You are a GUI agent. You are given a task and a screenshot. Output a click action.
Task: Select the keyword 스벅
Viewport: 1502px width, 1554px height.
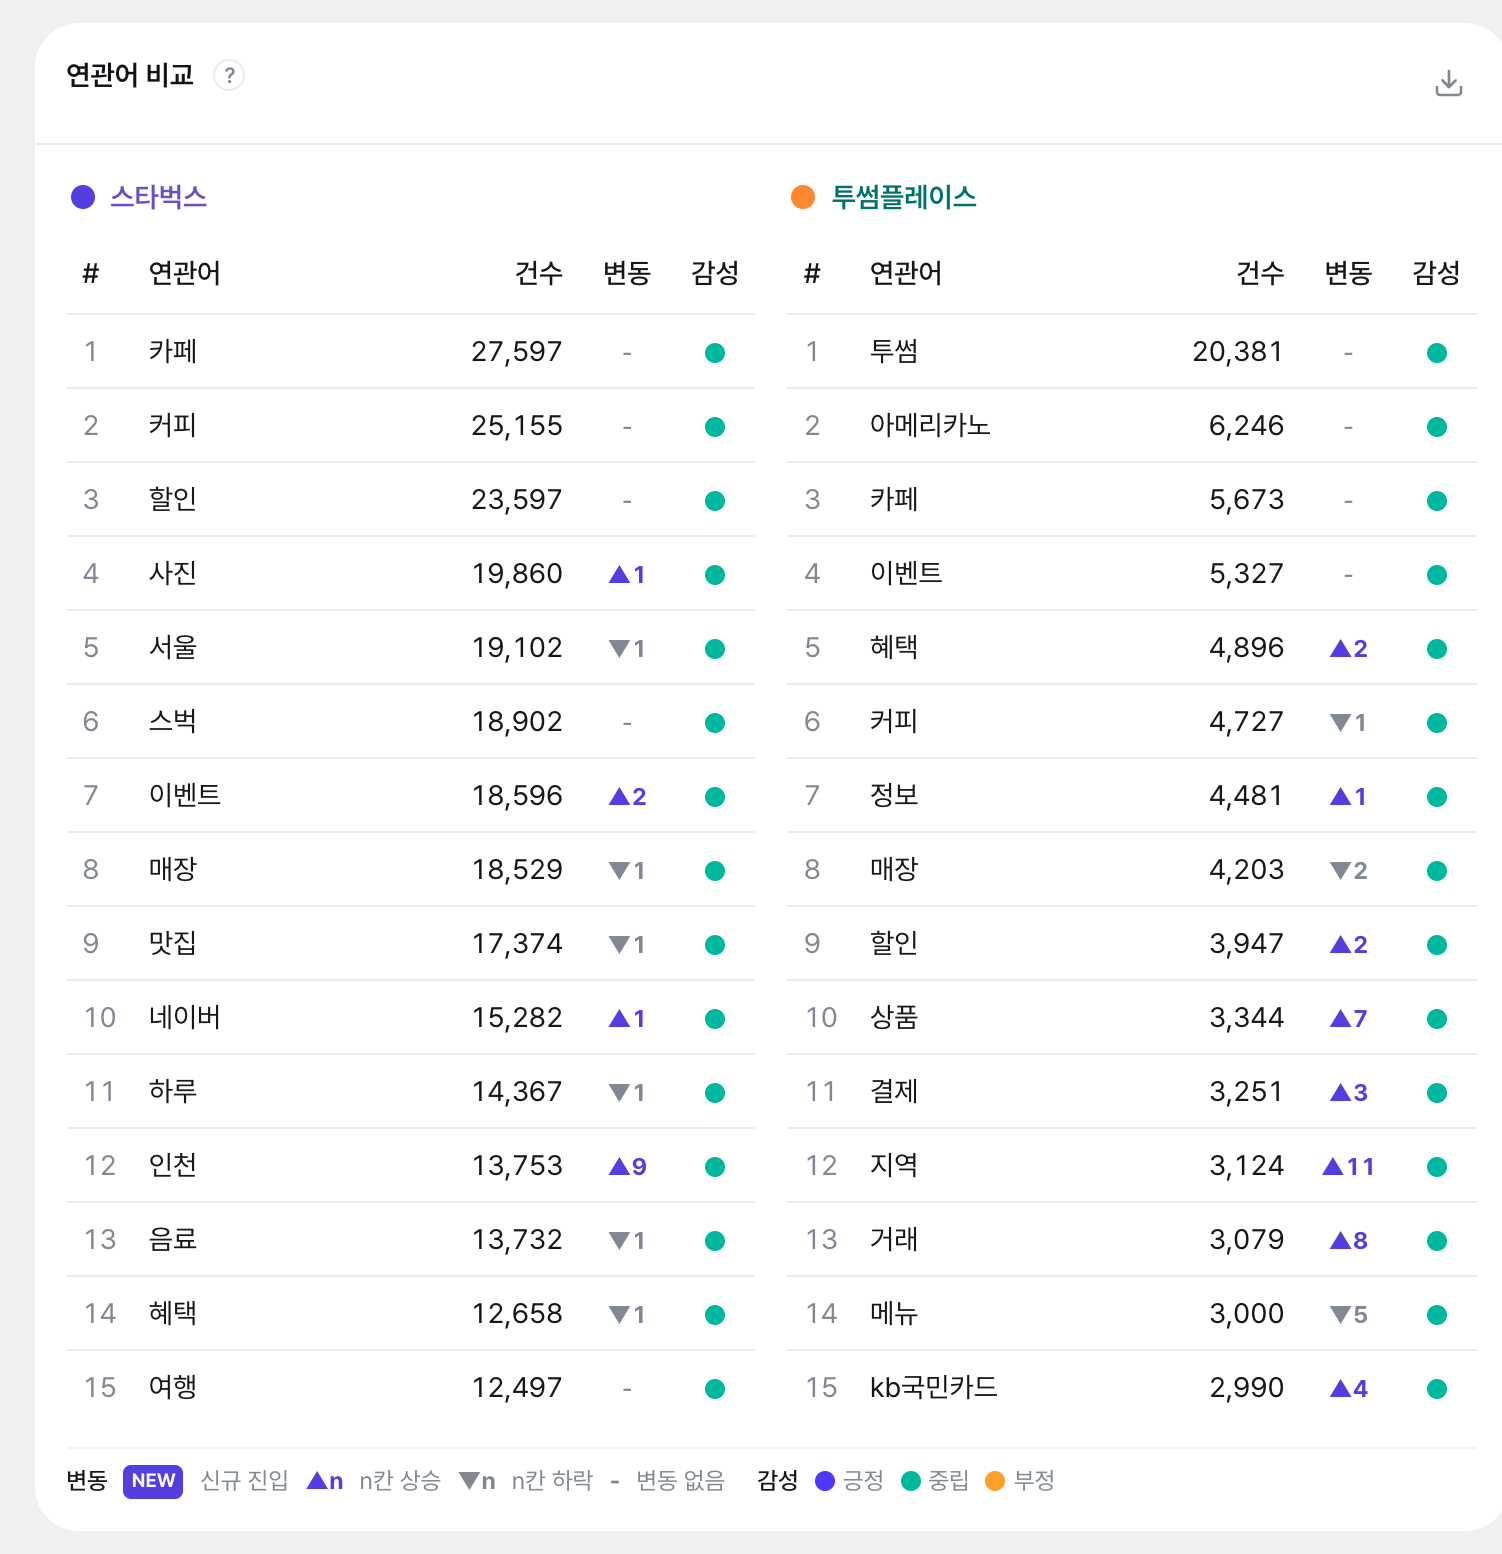(173, 721)
